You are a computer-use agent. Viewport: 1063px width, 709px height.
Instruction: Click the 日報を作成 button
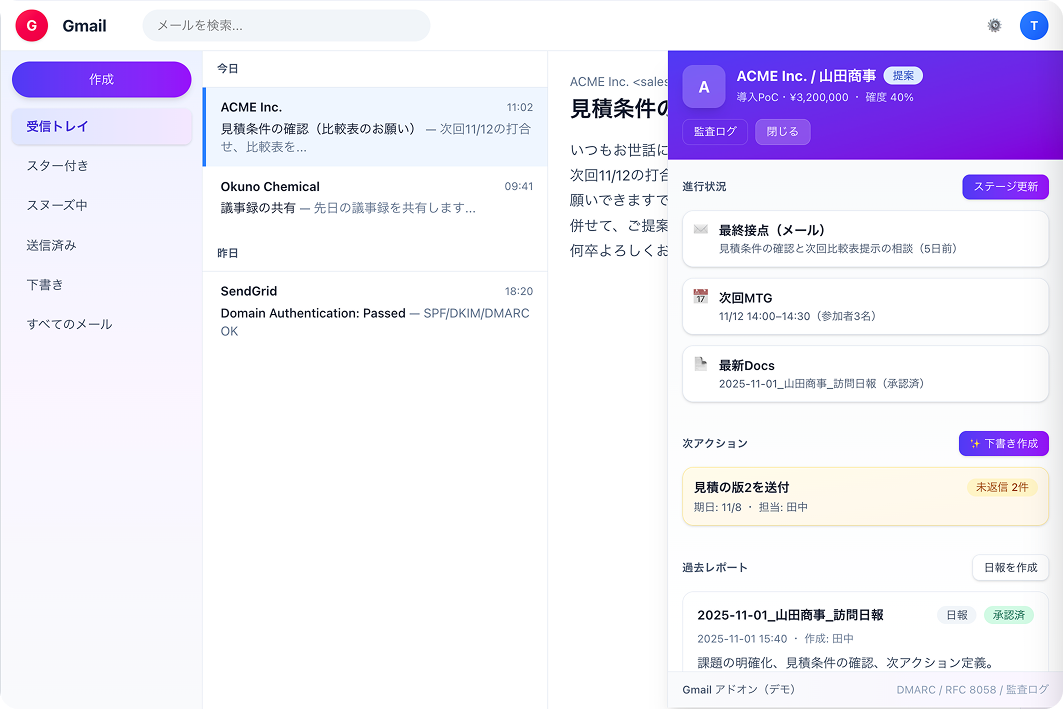click(1010, 567)
